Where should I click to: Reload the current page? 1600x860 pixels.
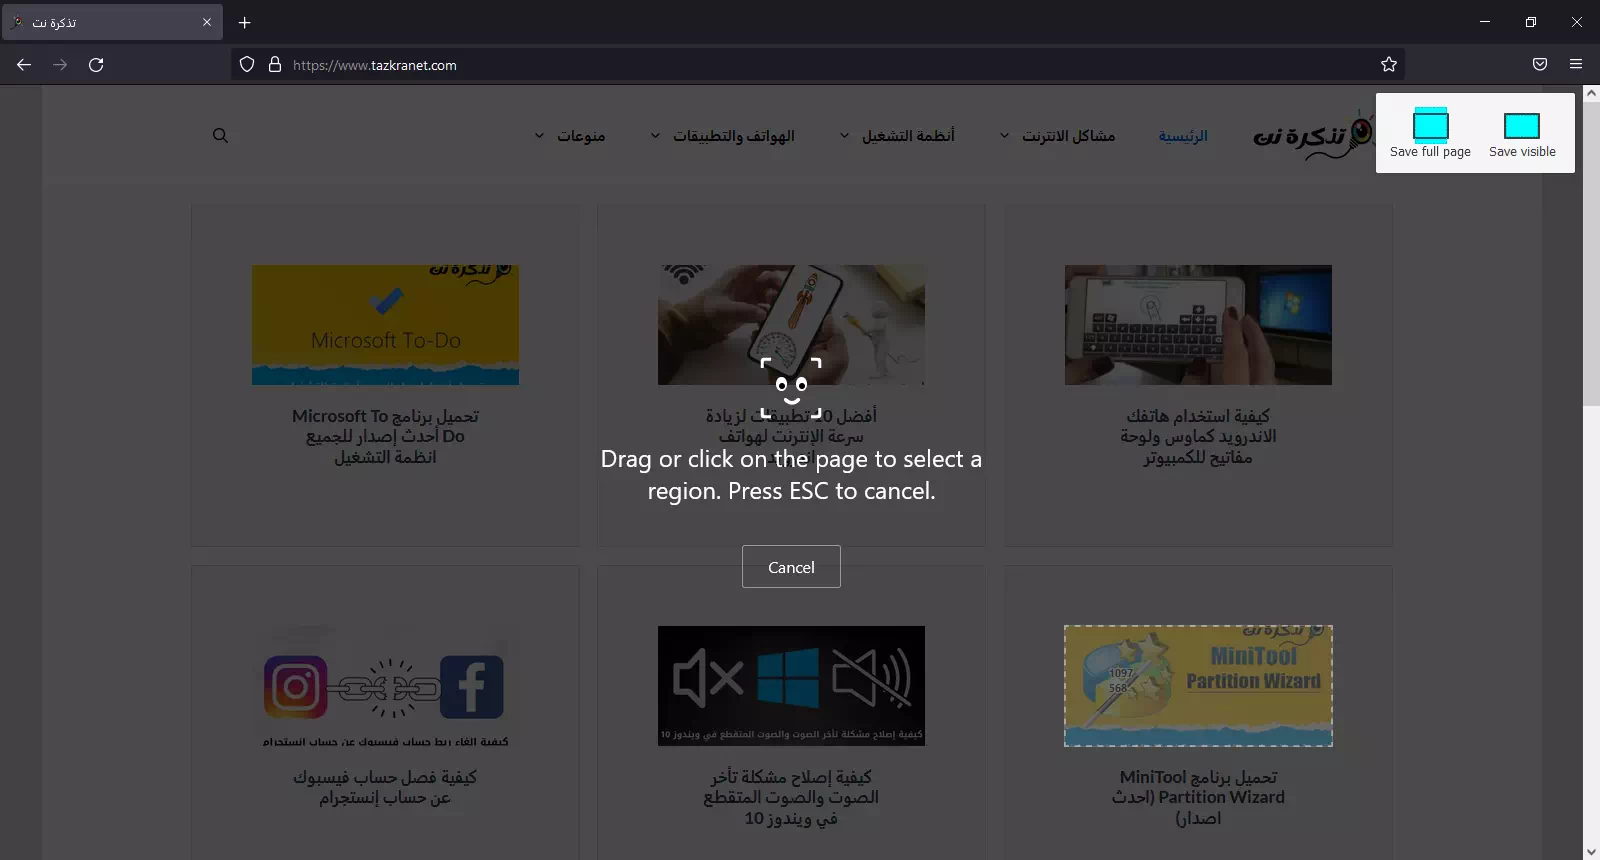[96, 65]
